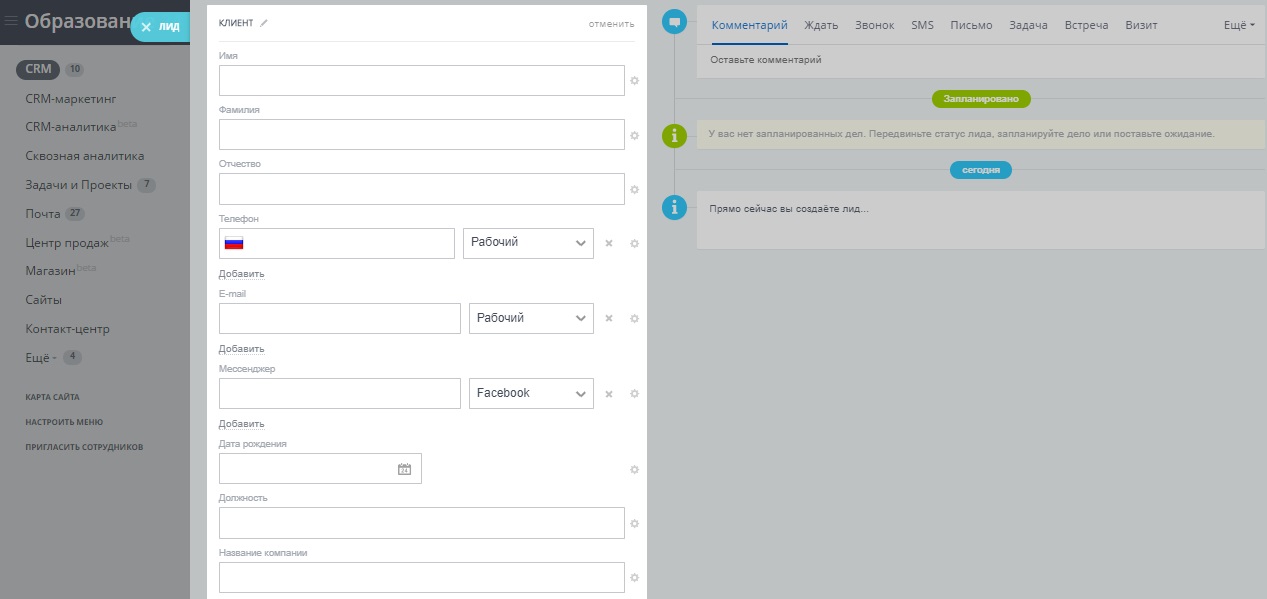This screenshot has height=599, width=1267.
Task: Open CRM-маркетинг in the sidebar
Action: tap(71, 99)
